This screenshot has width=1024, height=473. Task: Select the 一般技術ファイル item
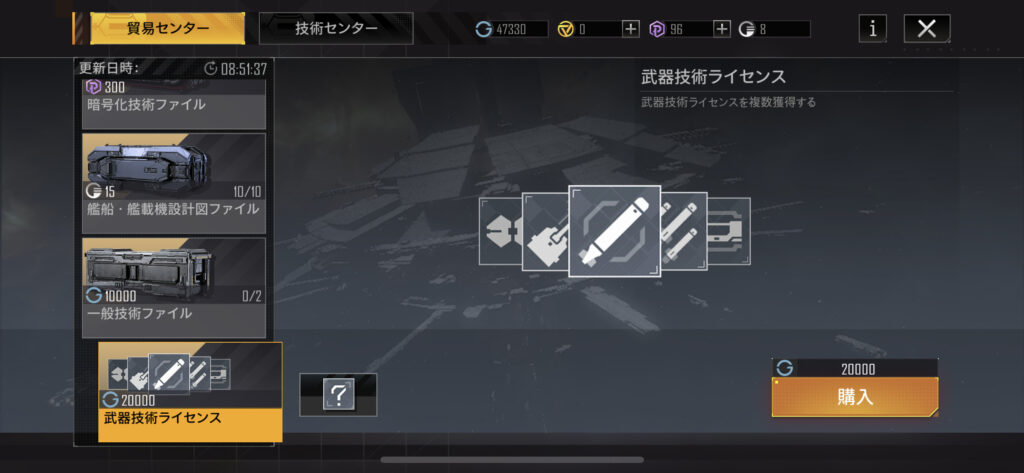point(174,287)
